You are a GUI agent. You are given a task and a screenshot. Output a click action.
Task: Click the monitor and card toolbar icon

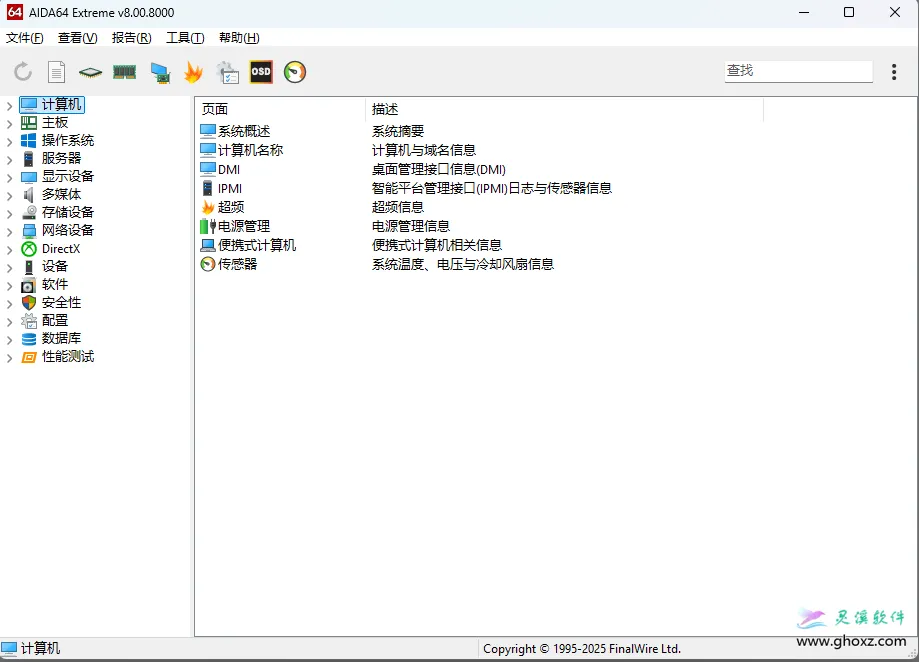tap(159, 72)
